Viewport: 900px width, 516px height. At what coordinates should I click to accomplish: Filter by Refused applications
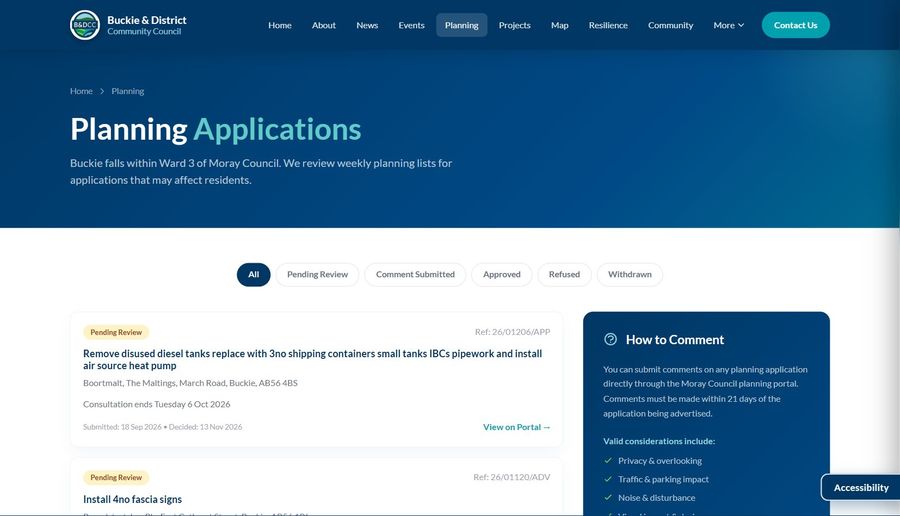[564, 274]
